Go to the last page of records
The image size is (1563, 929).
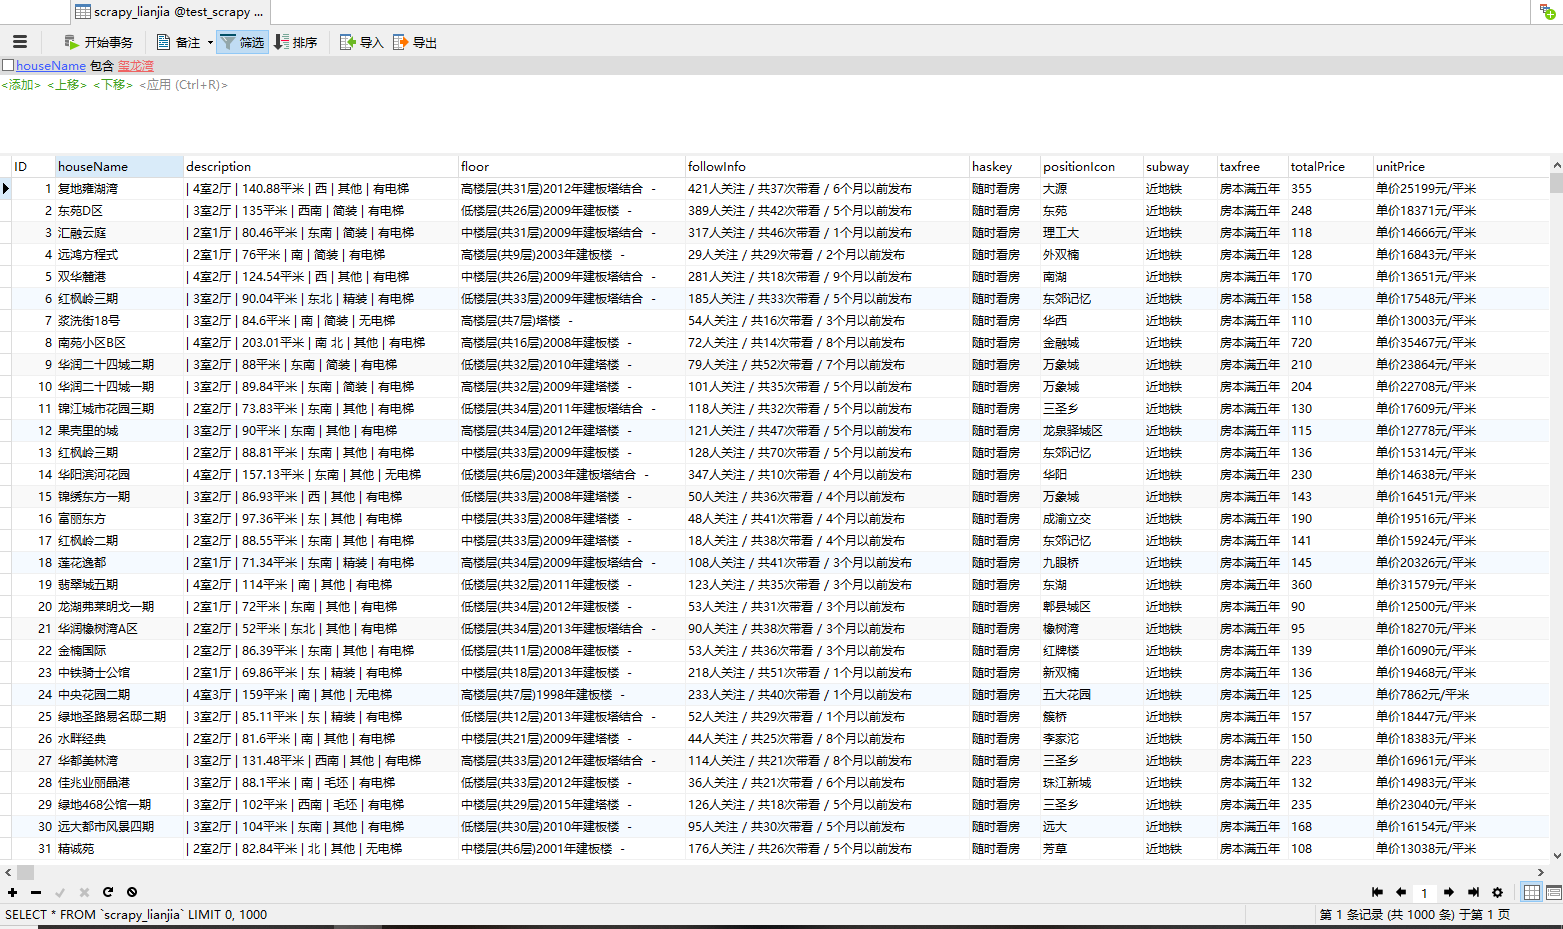click(x=1473, y=892)
